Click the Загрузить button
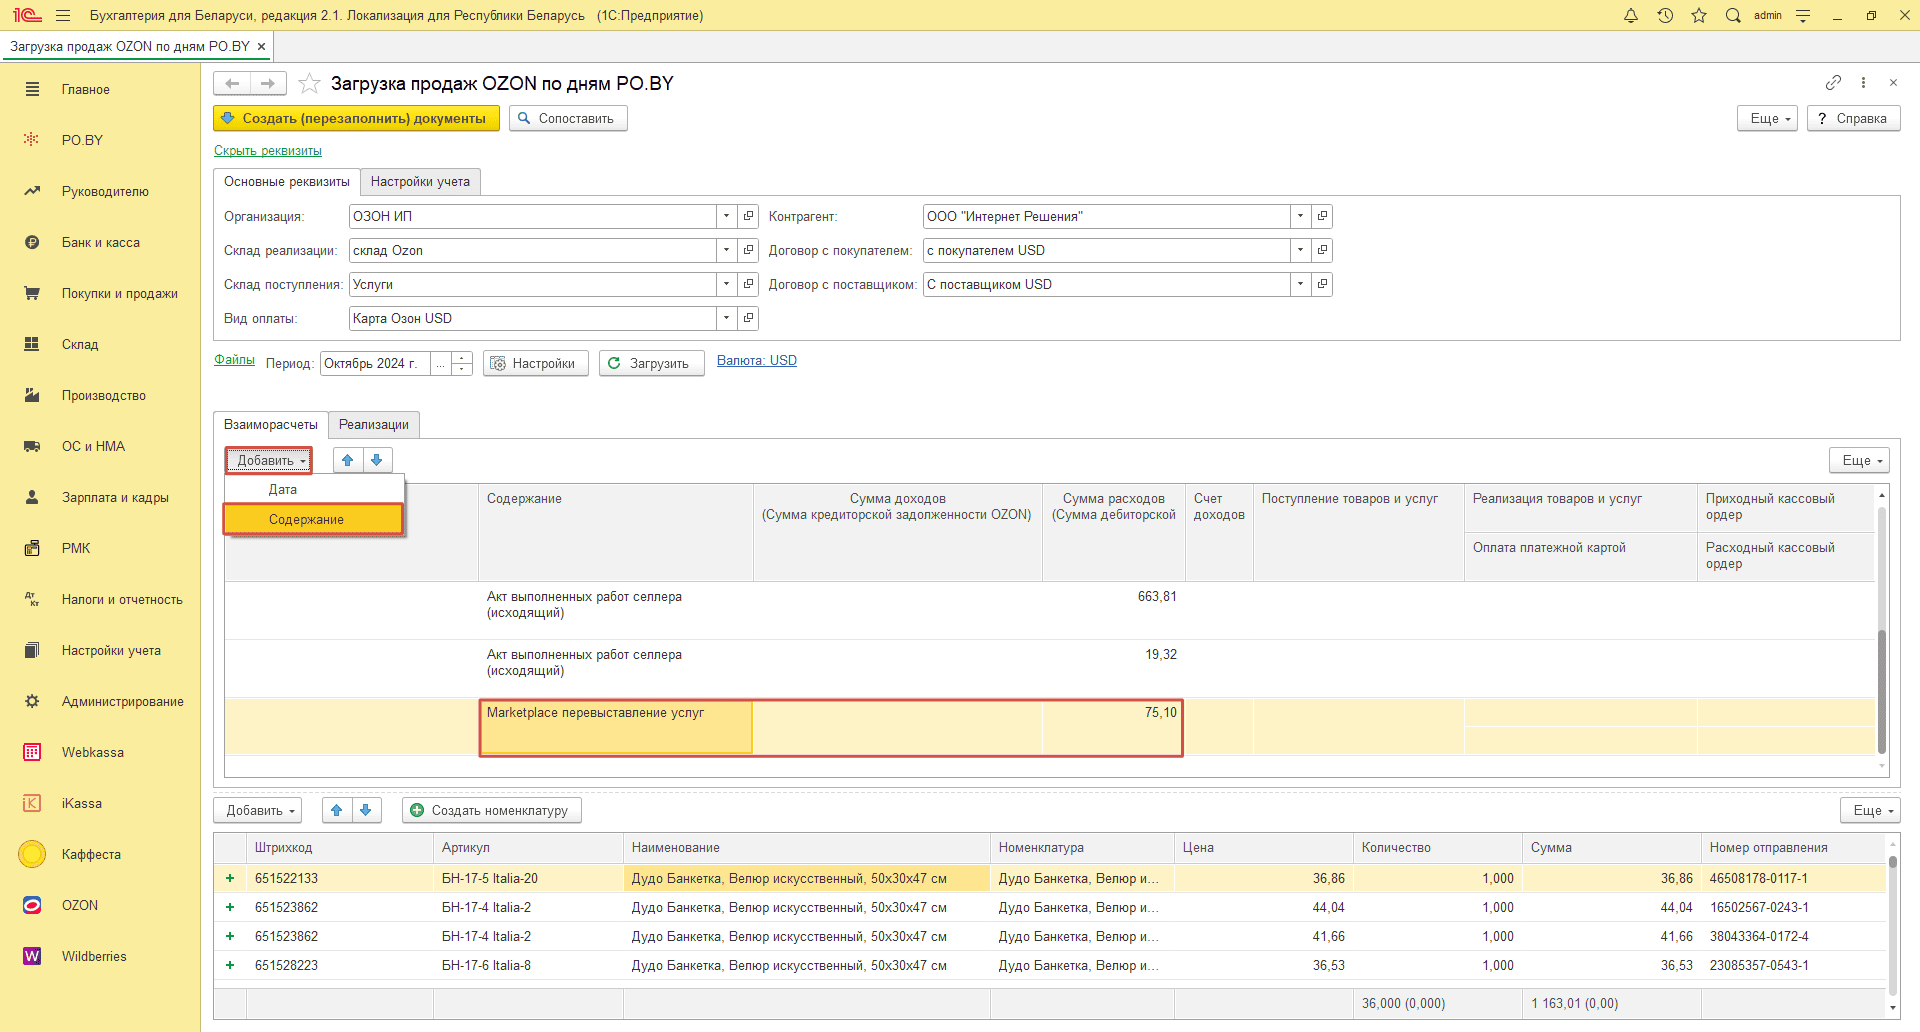 651,363
